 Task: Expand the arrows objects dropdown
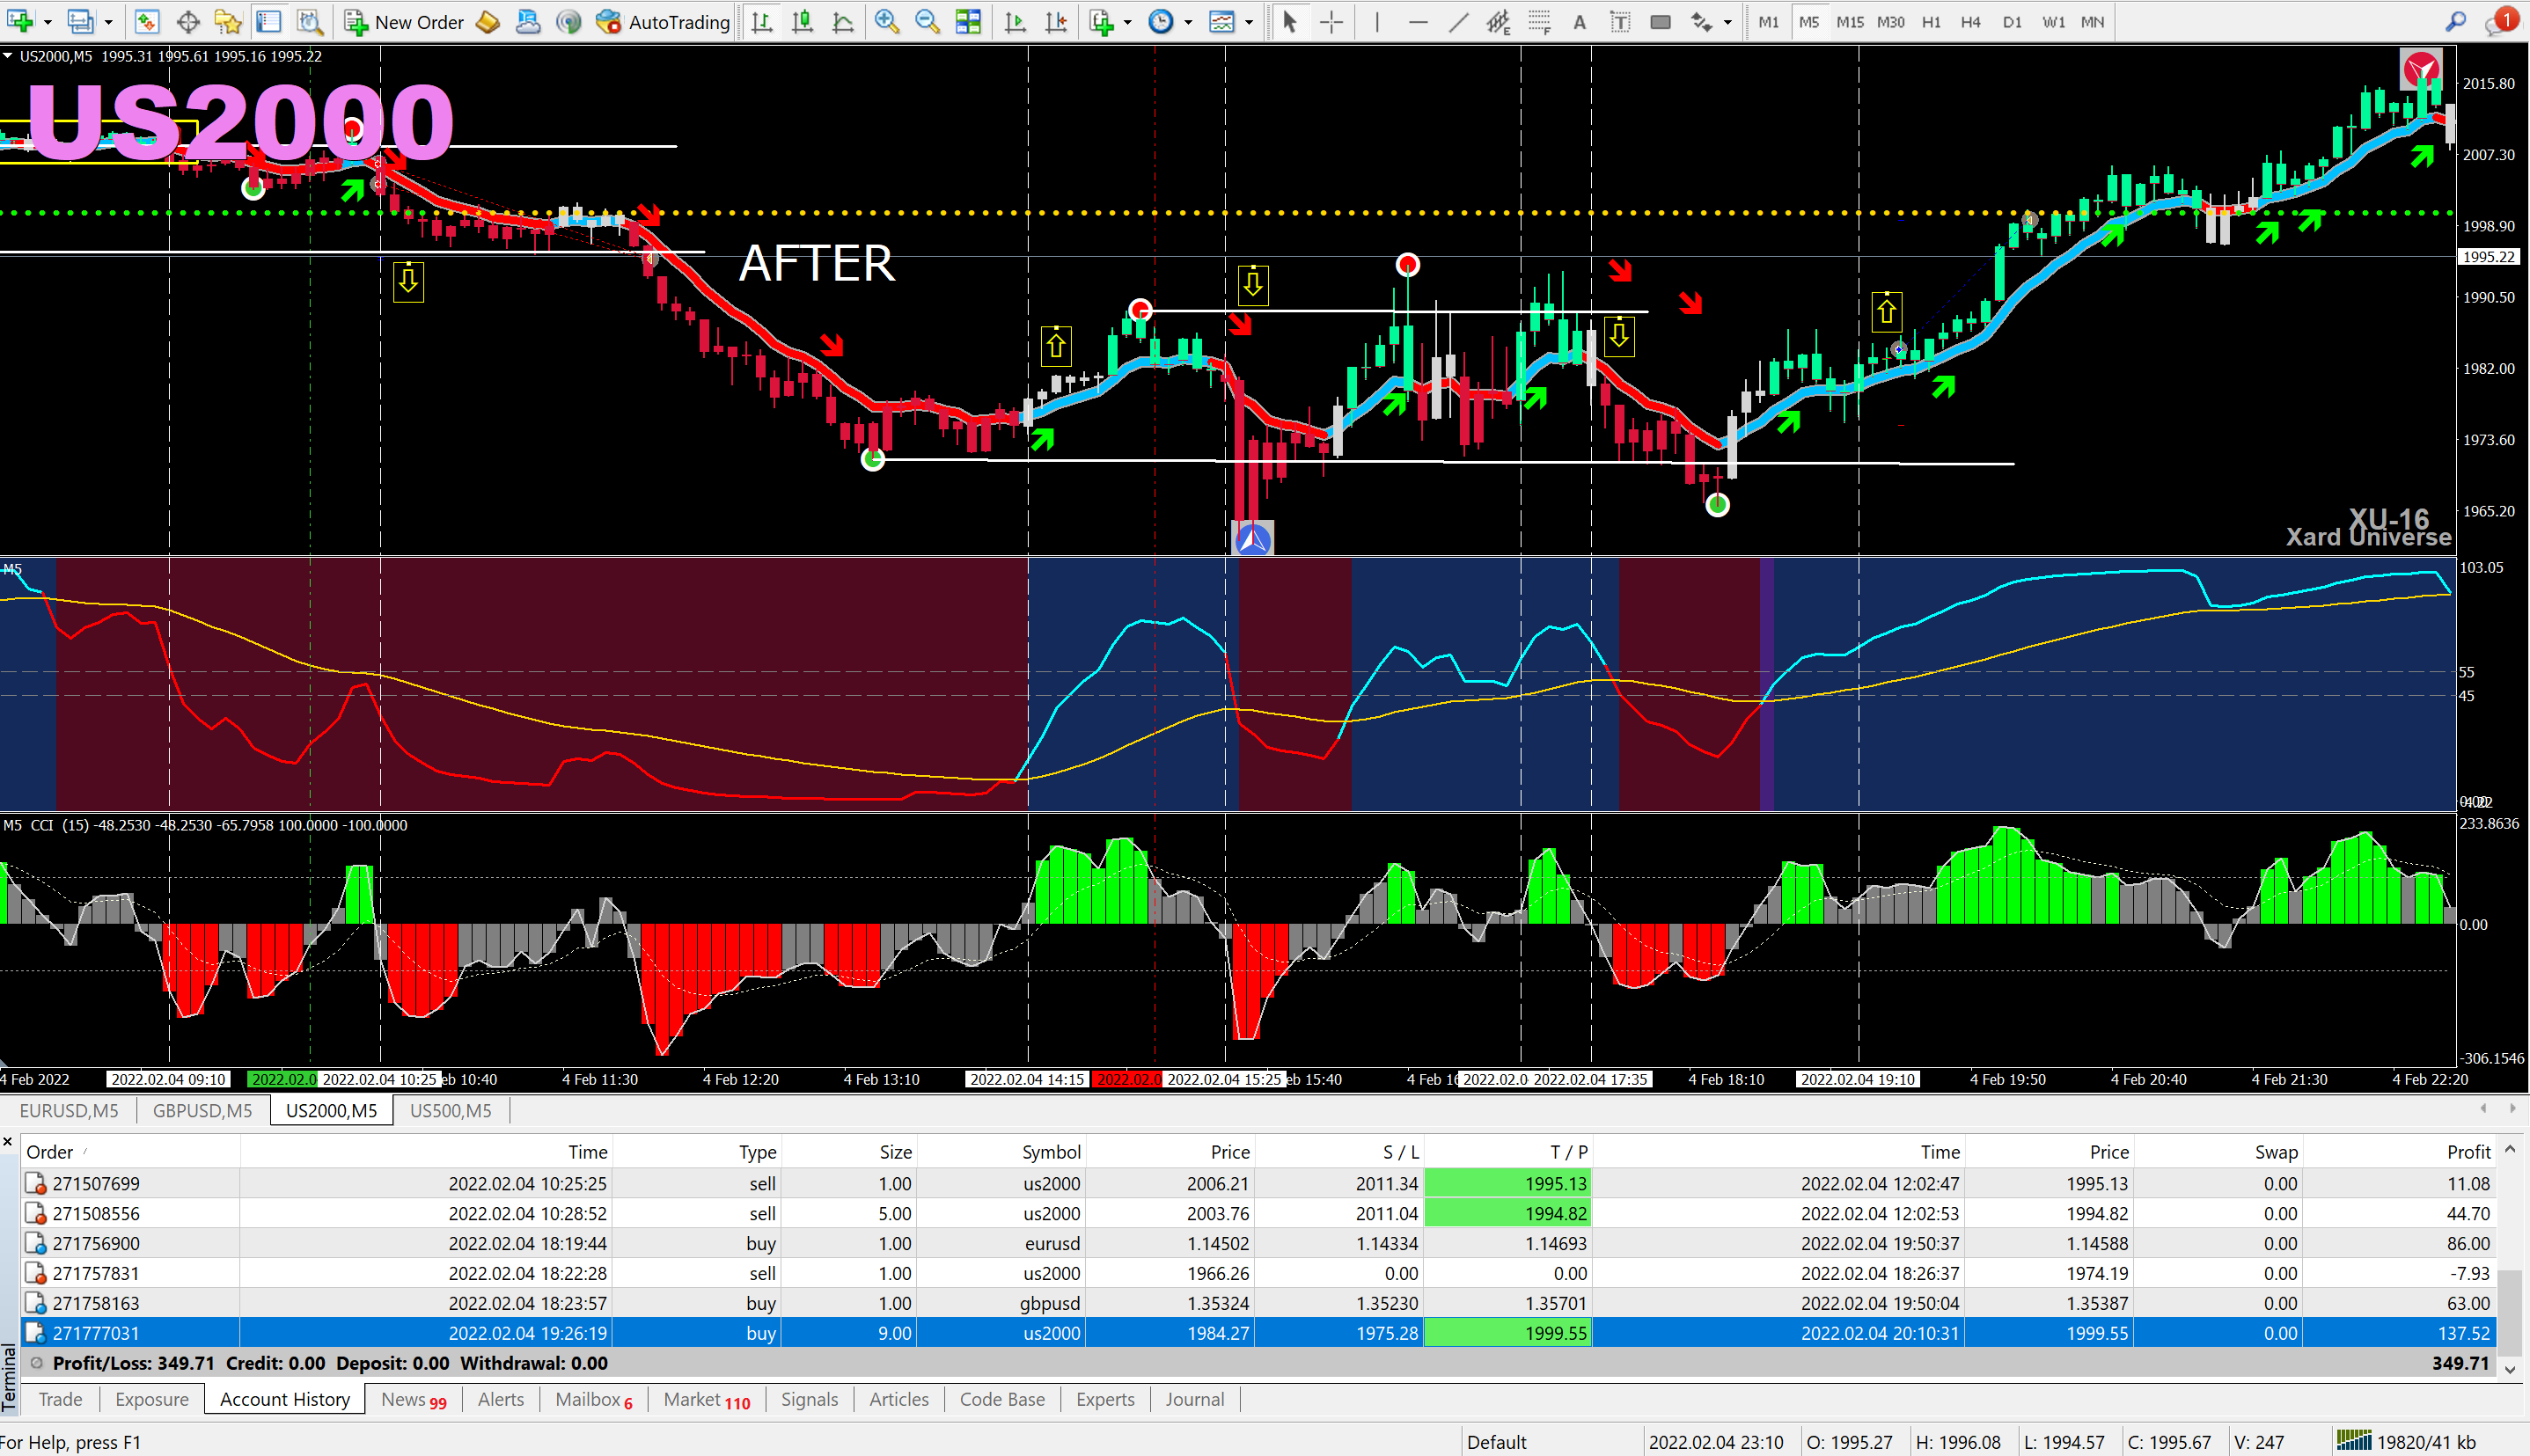pos(1727,22)
